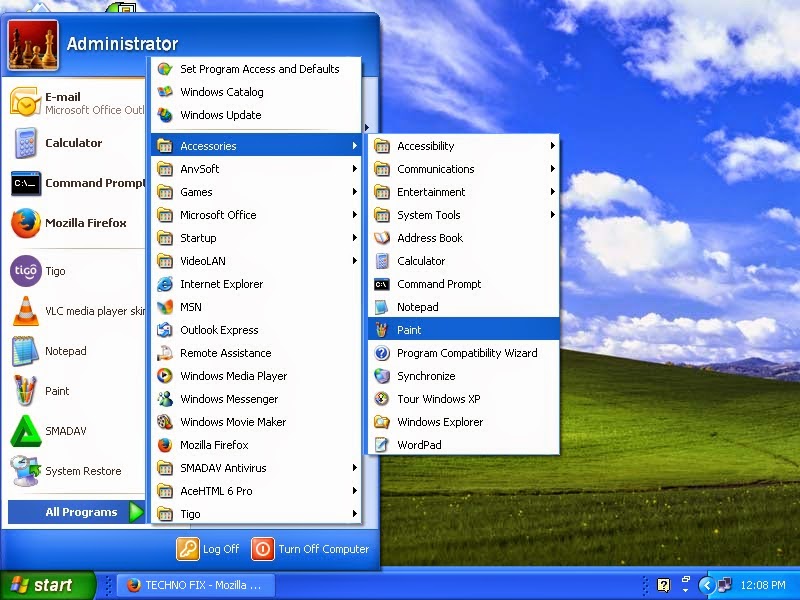This screenshot has height=600, width=800.
Task: Click the Windows start button
Action: pyautogui.click(x=47, y=585)
